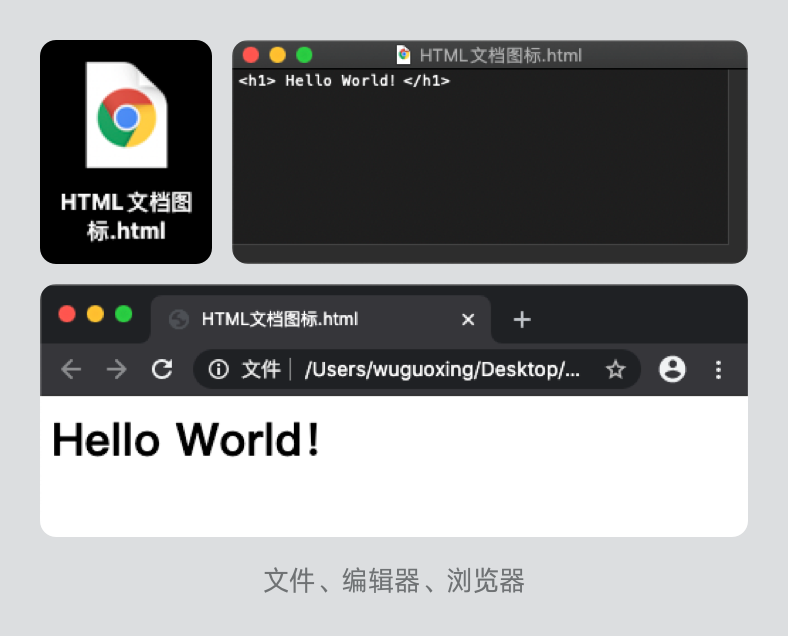Reload the page in the browser
This screenshot has height=636, width=788.
coord(162,369)
